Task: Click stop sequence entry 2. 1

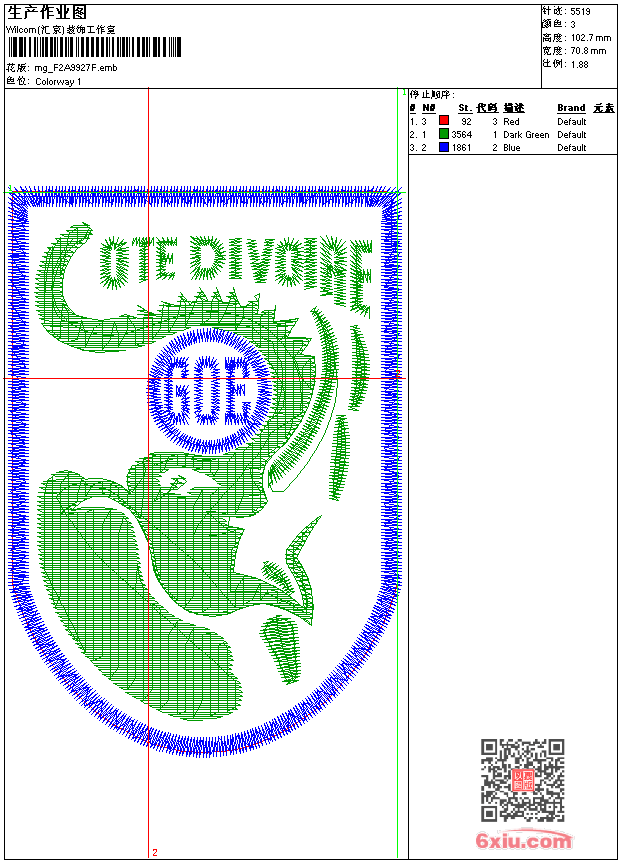Action: (x=418, y=134)
